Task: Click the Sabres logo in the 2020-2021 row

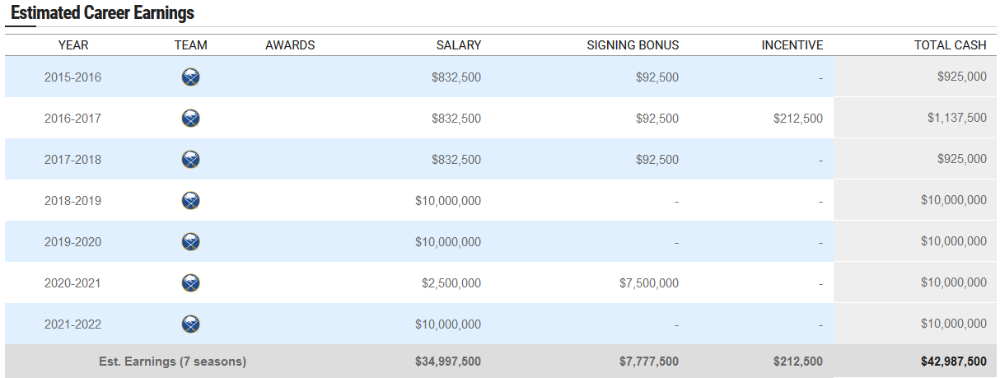Action: (x=191, y=283)
